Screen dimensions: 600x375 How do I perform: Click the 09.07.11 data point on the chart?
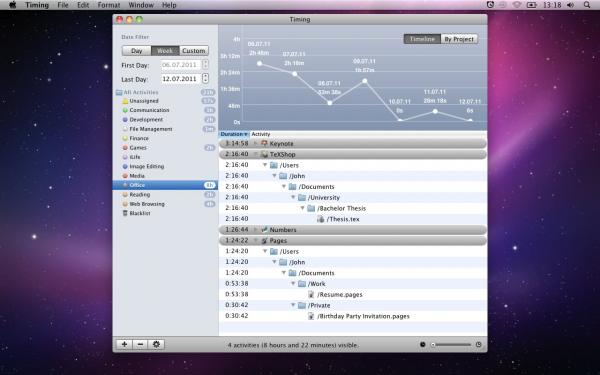tap(365, 81)
